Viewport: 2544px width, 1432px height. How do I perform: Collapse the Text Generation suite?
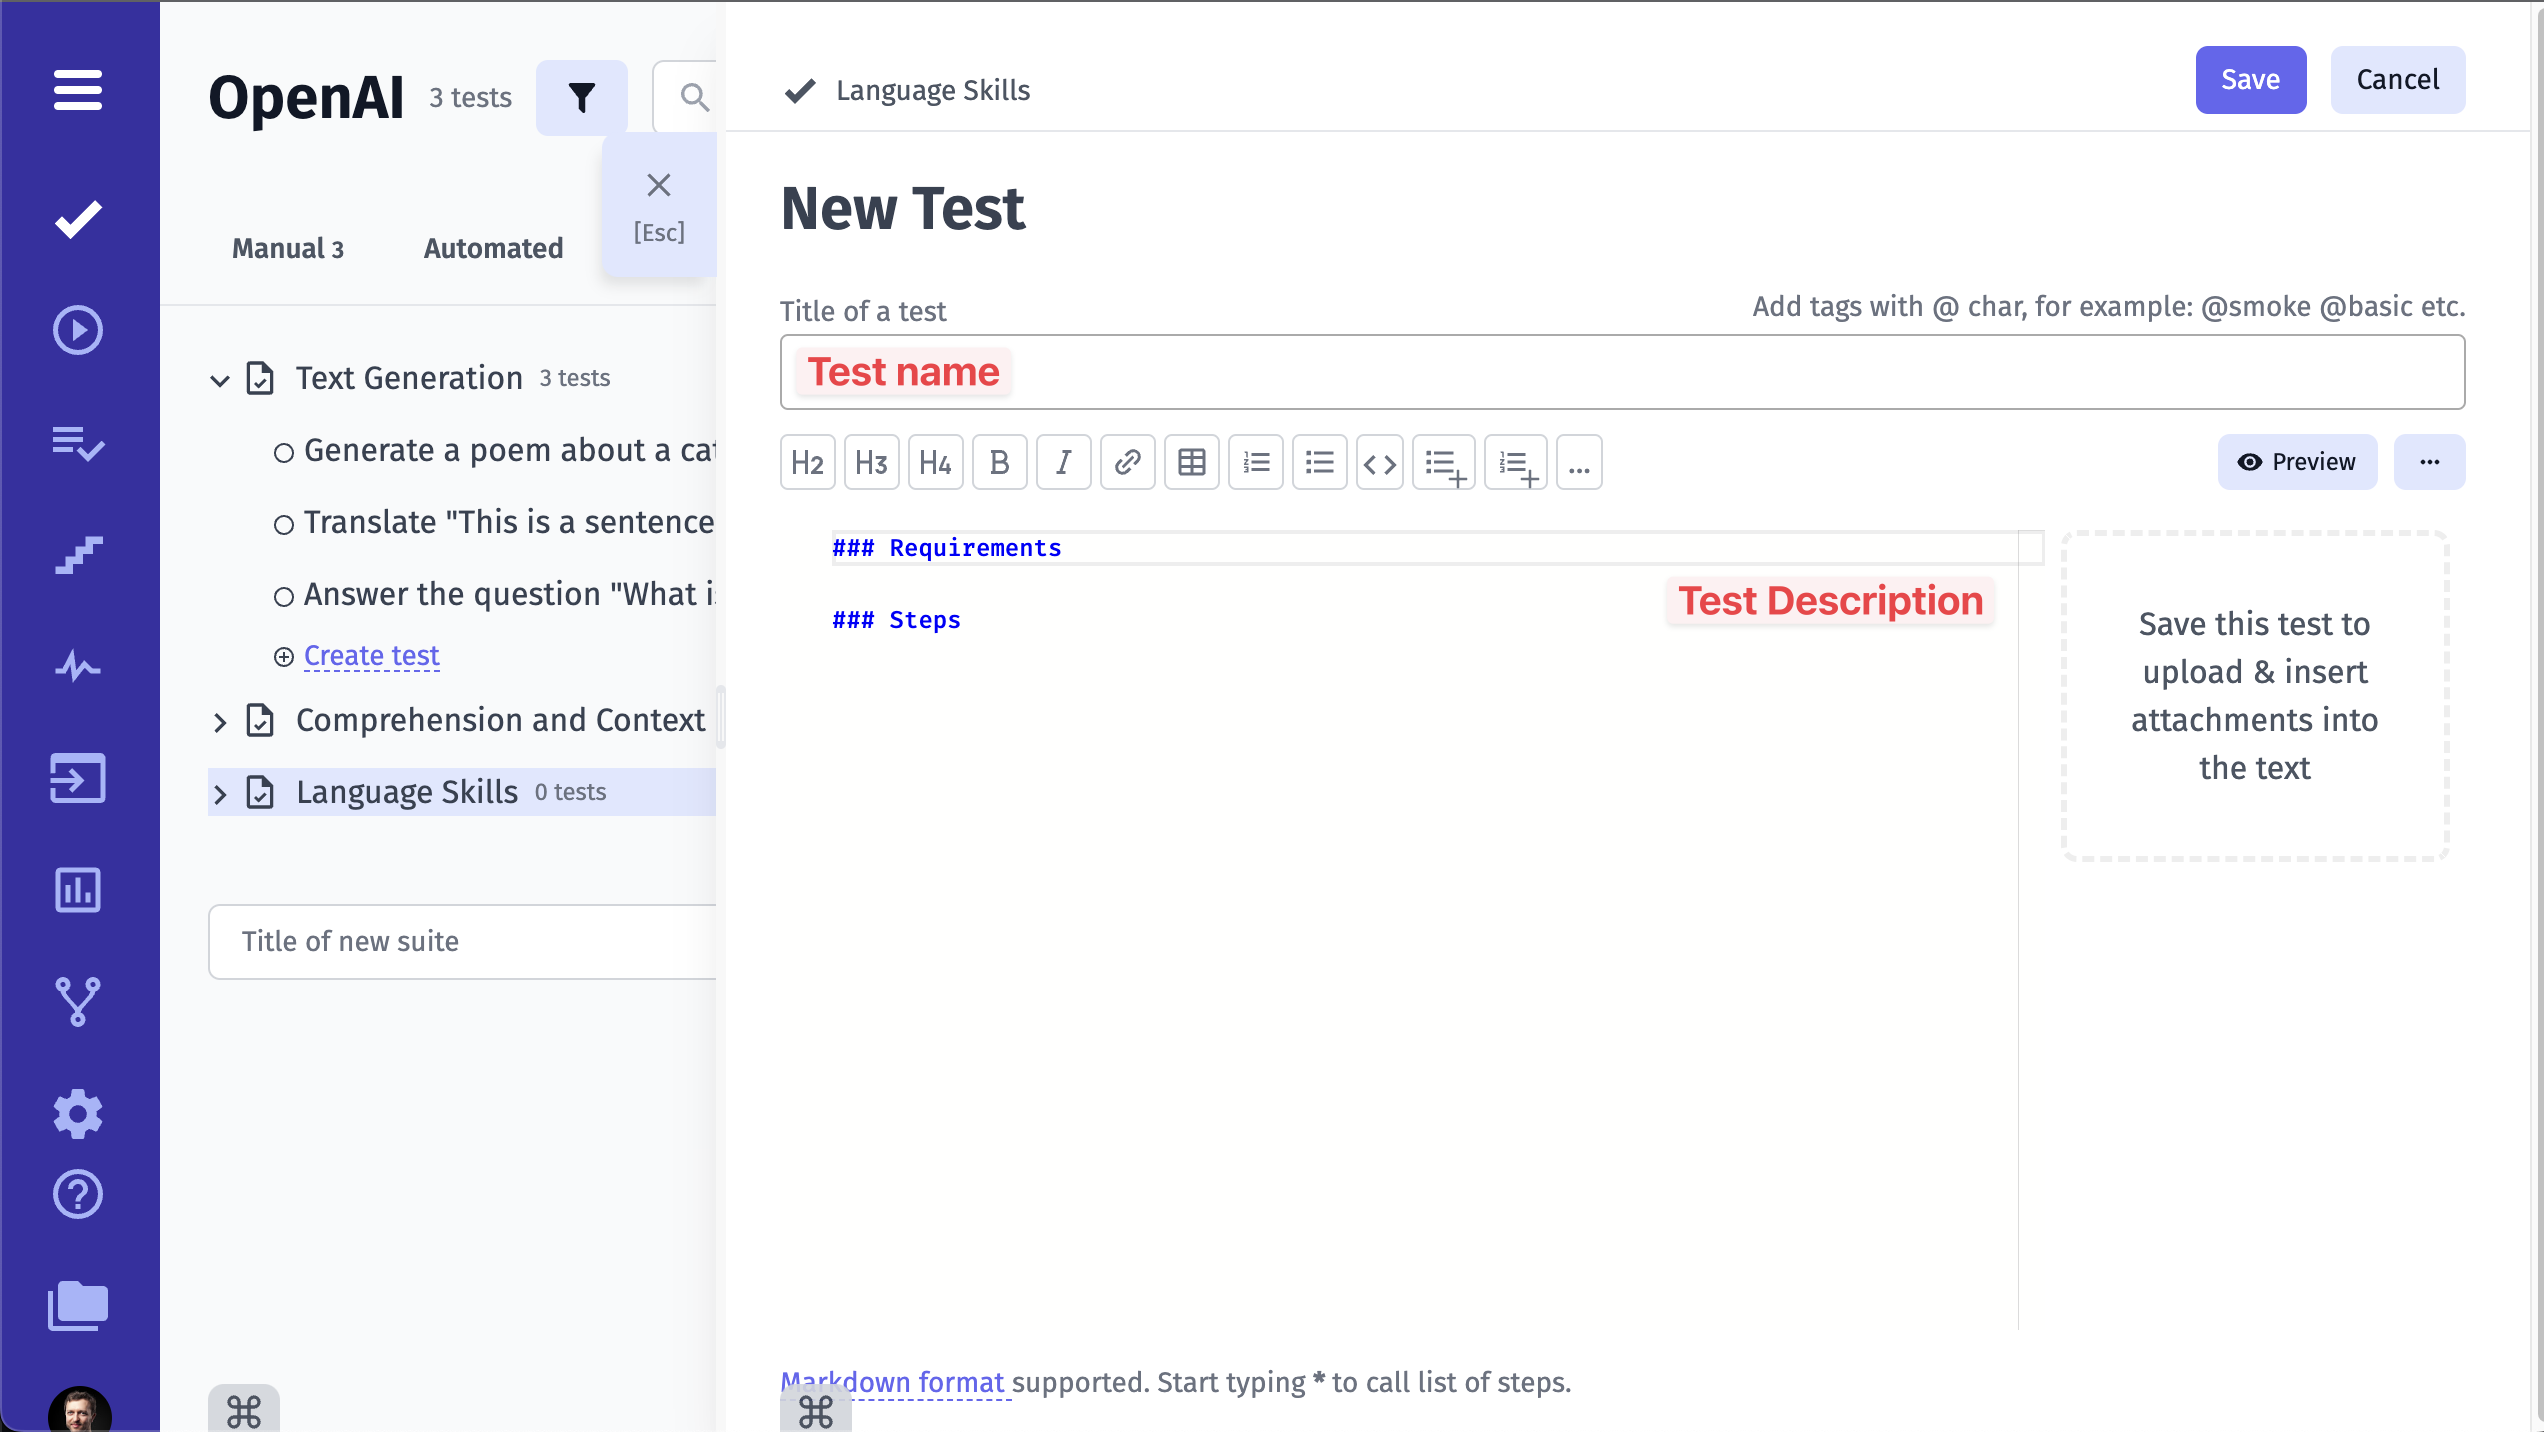(220, 380)
